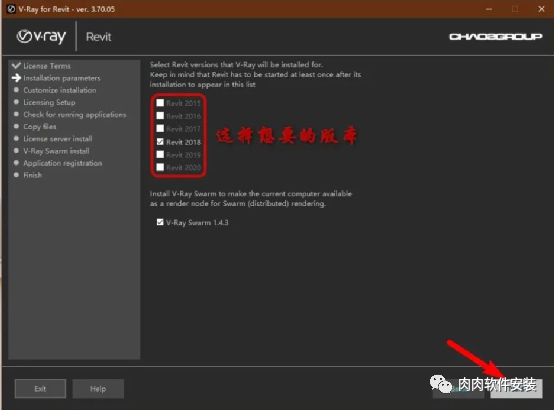
Task: Tick the Revit 2016 checkbox
Action: (x=160, y=116)
